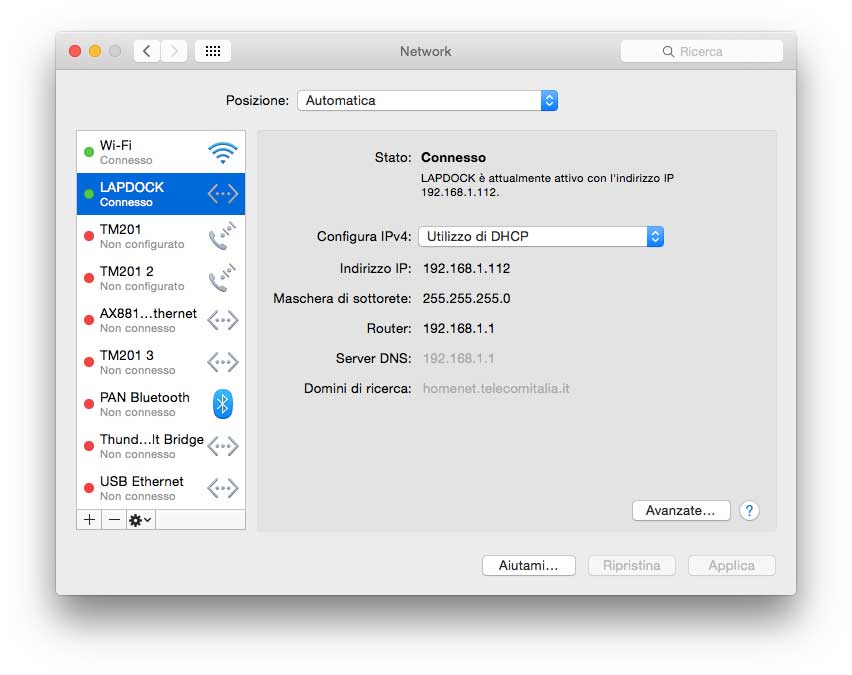Click the AX881 ethernet arrows icon
This screenshot has width=852, height=675.
[223, 320]
